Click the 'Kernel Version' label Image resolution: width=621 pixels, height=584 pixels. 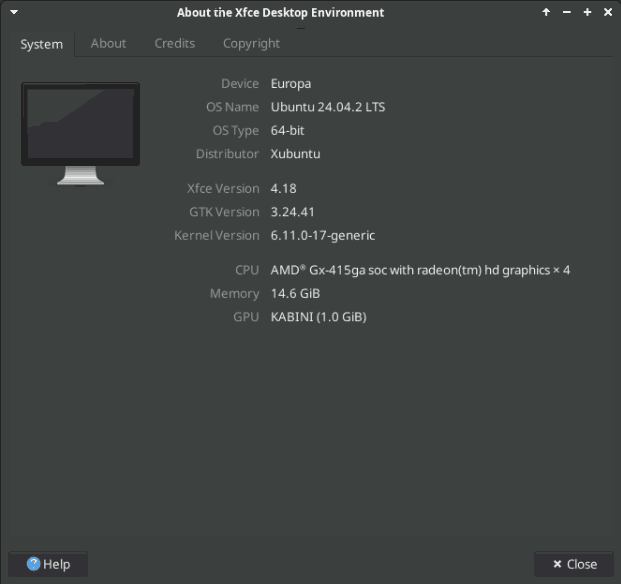[217, 236]
